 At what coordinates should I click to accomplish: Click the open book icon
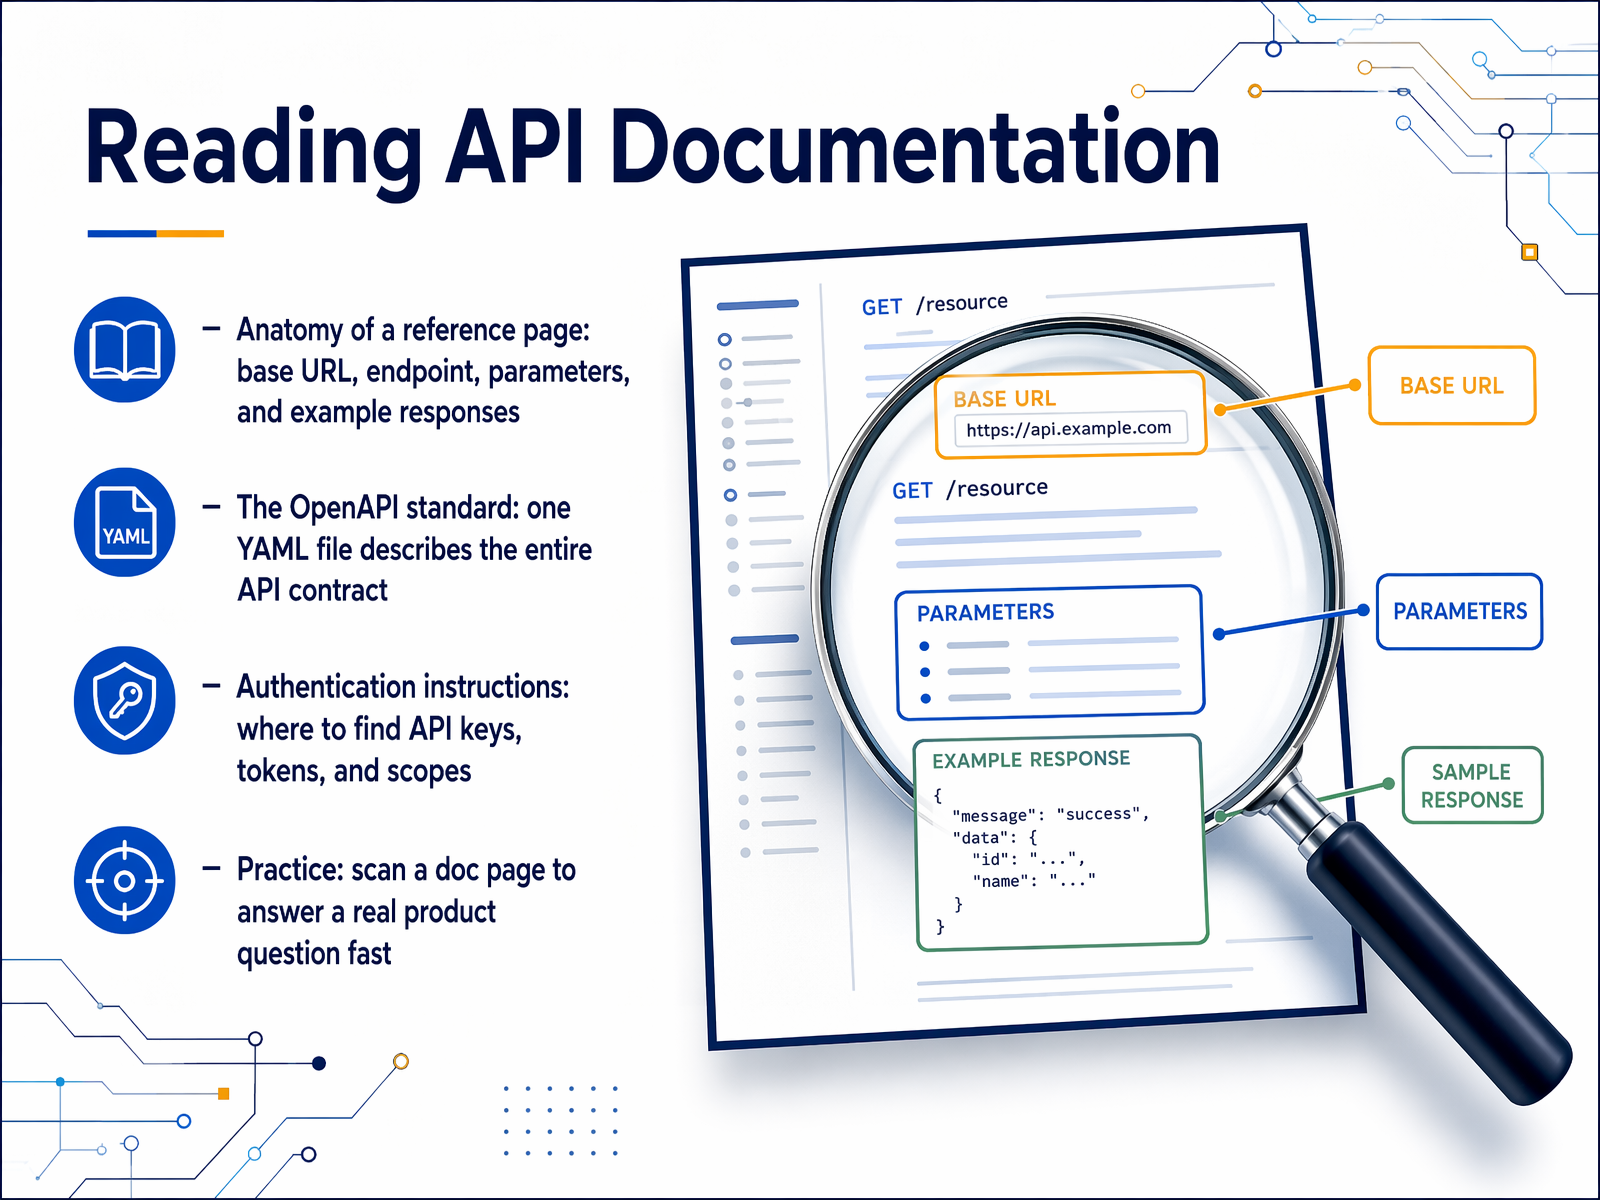tap(125, 350)
